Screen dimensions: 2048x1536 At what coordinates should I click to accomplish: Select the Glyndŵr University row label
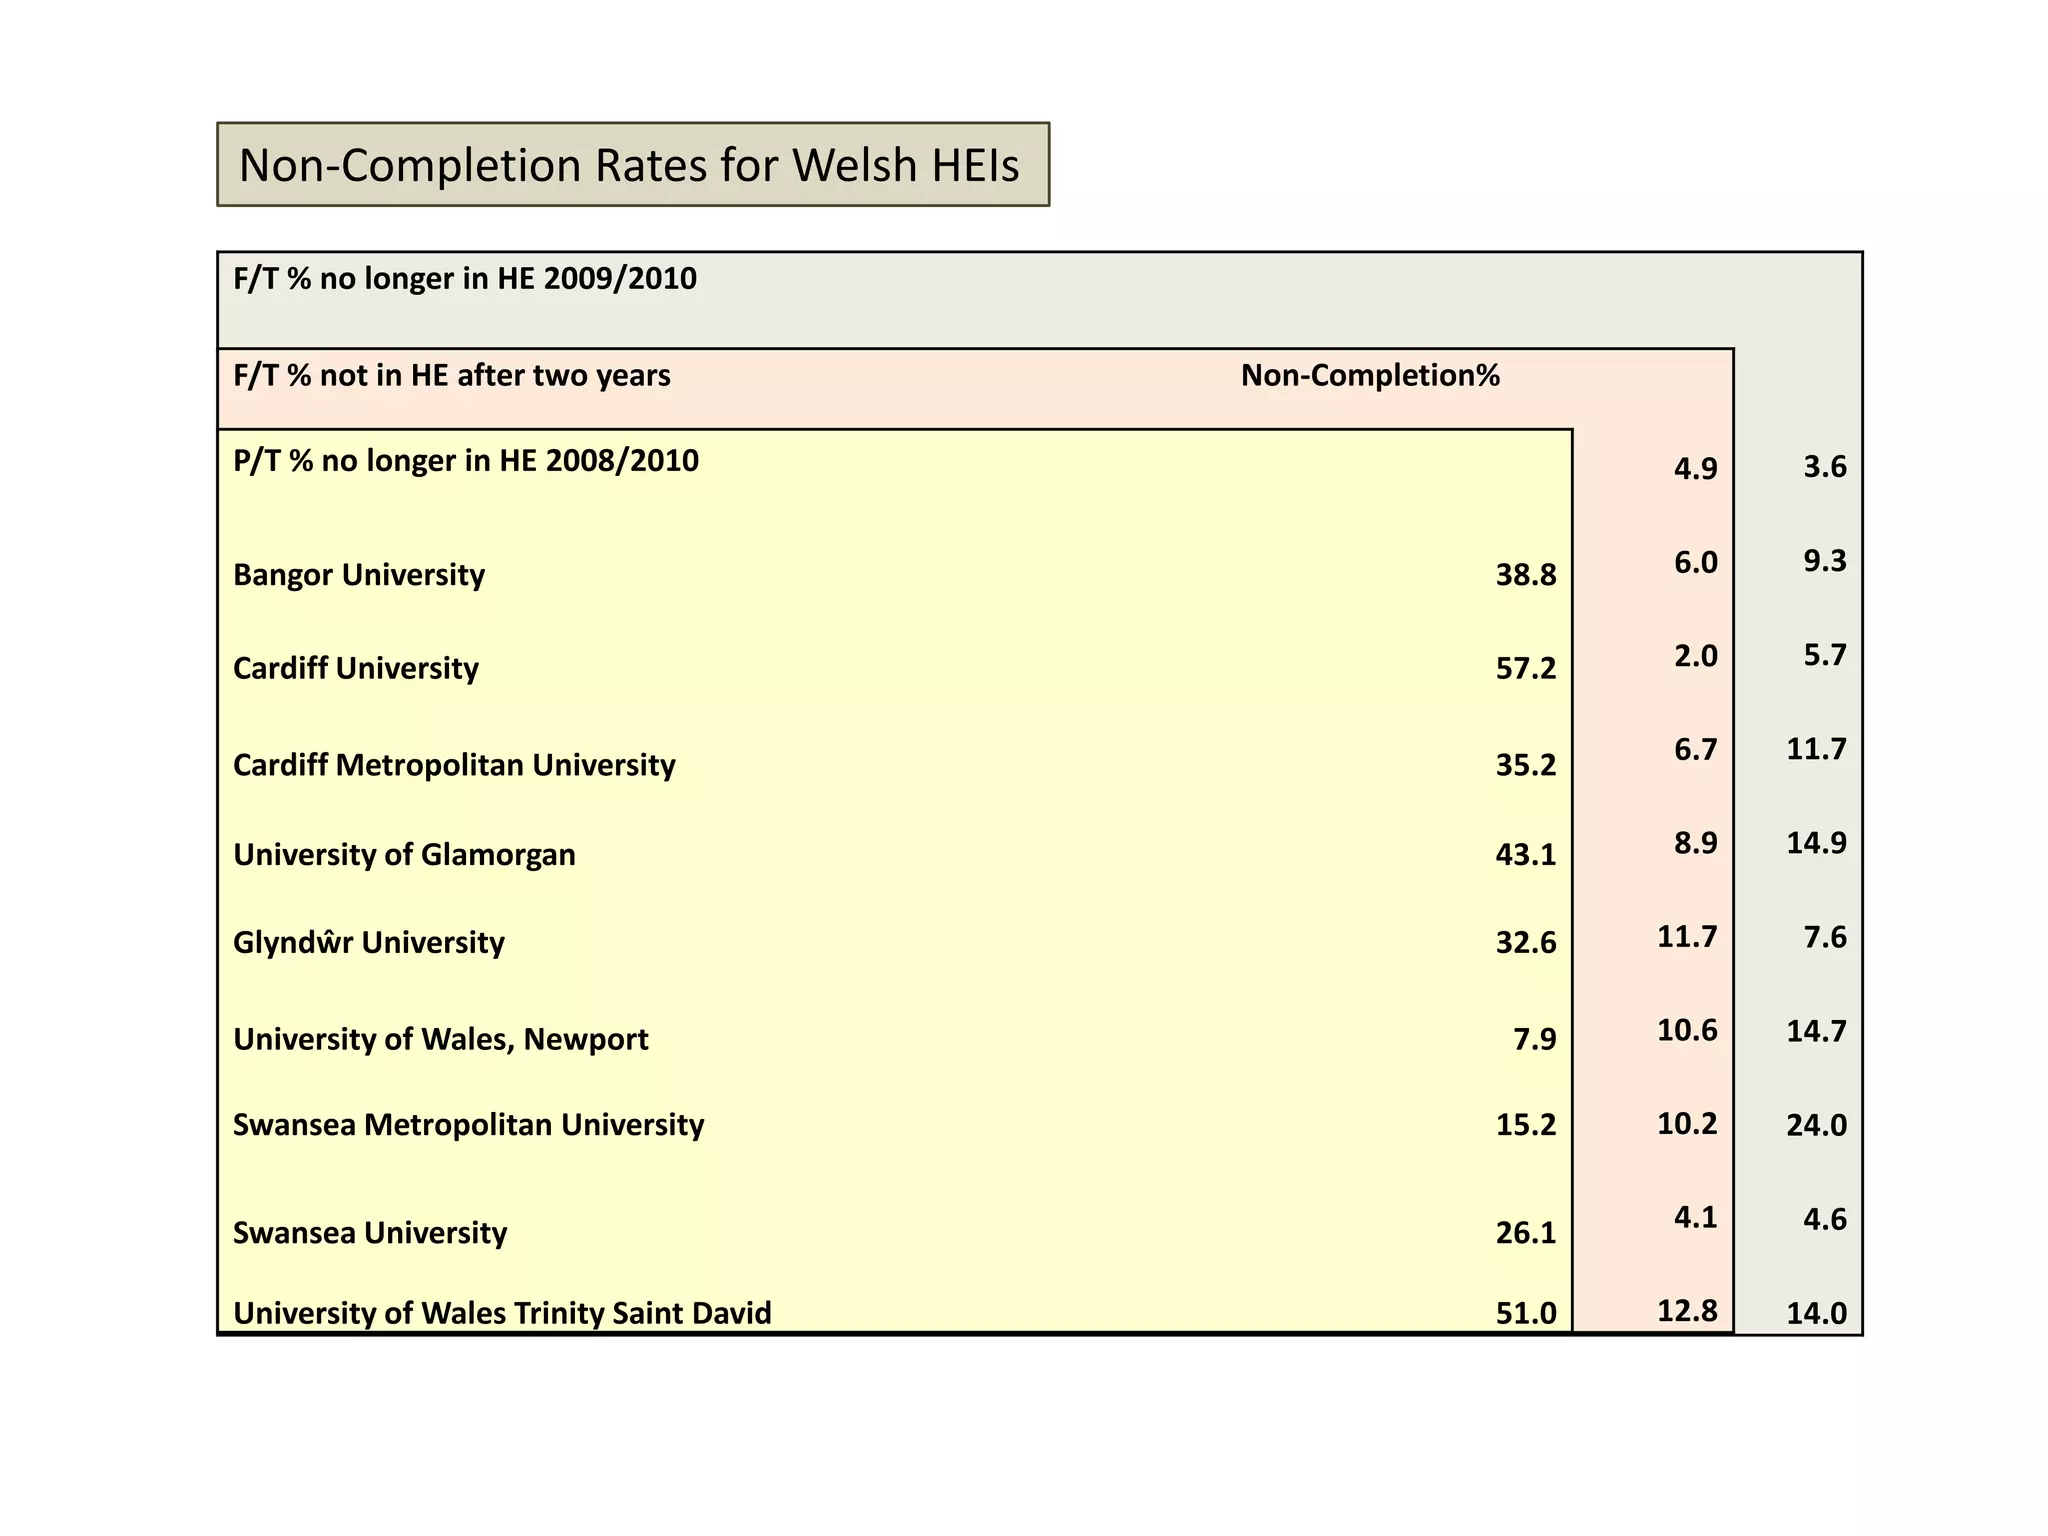point(368,942)
